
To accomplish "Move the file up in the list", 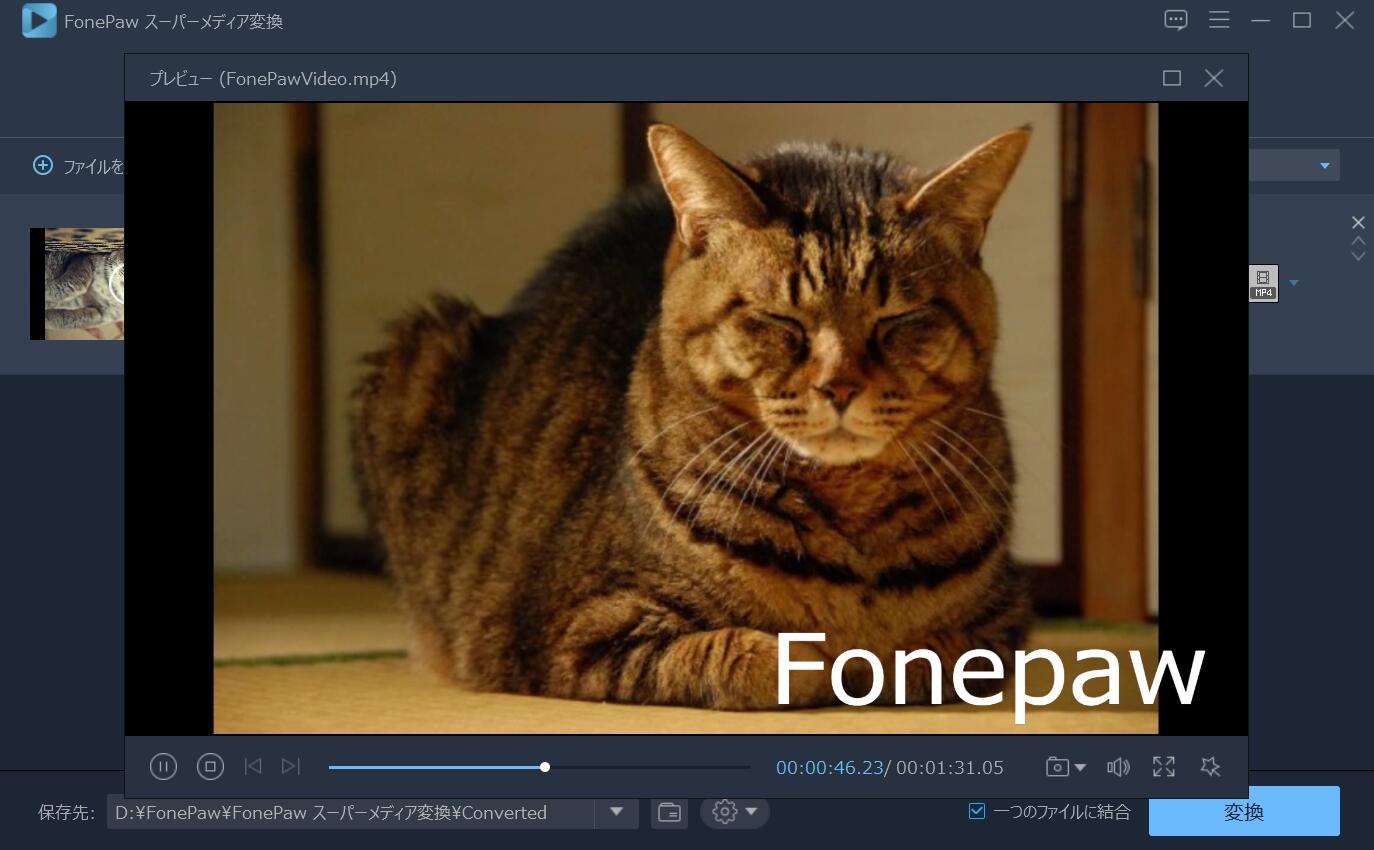I will pyautogui.click(x=1358, y=240).
